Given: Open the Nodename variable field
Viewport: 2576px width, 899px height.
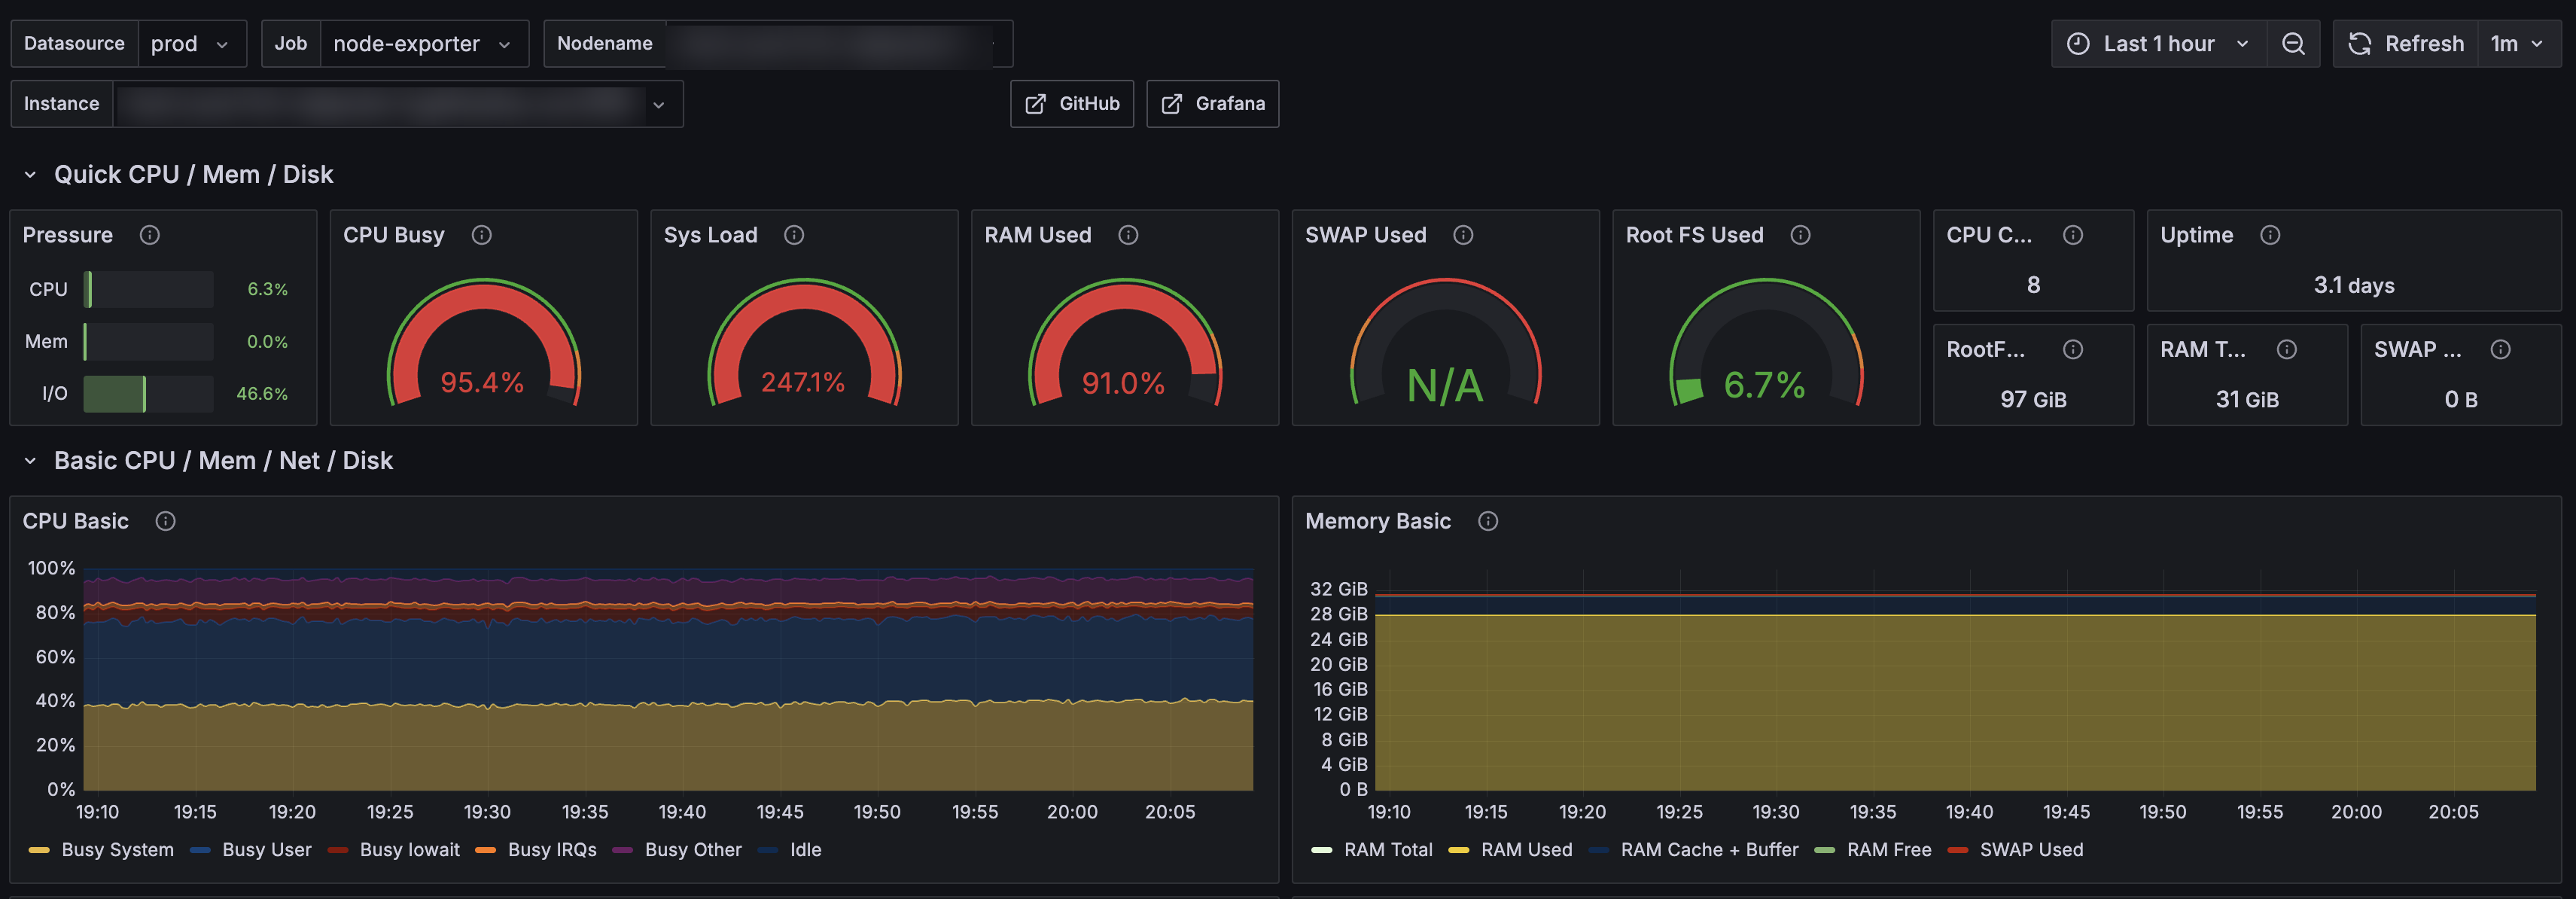Looking at the screenshot, I should pyautogui.click(x=838, y=44).
